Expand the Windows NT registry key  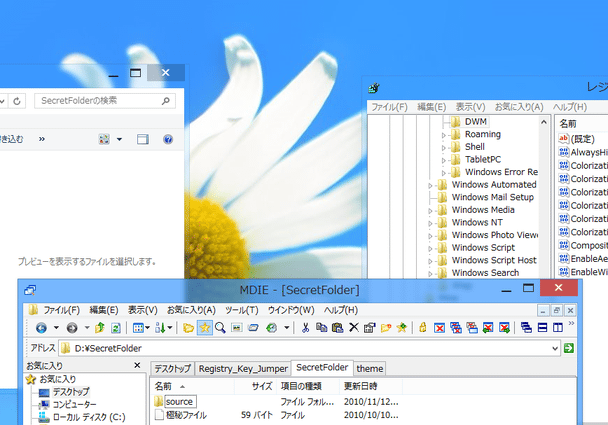430,224
